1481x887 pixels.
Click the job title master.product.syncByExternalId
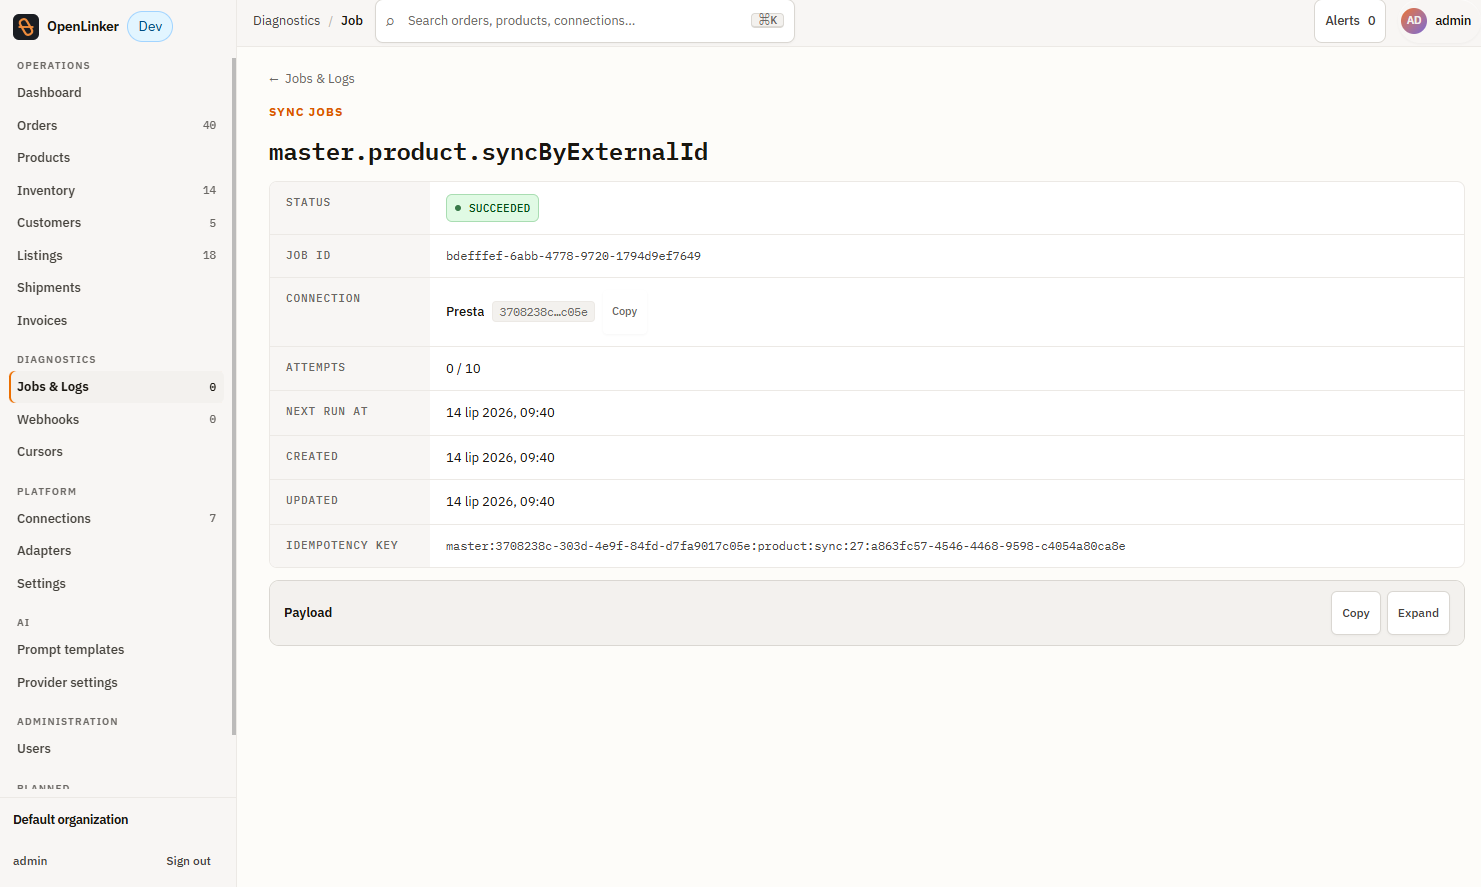488,152
